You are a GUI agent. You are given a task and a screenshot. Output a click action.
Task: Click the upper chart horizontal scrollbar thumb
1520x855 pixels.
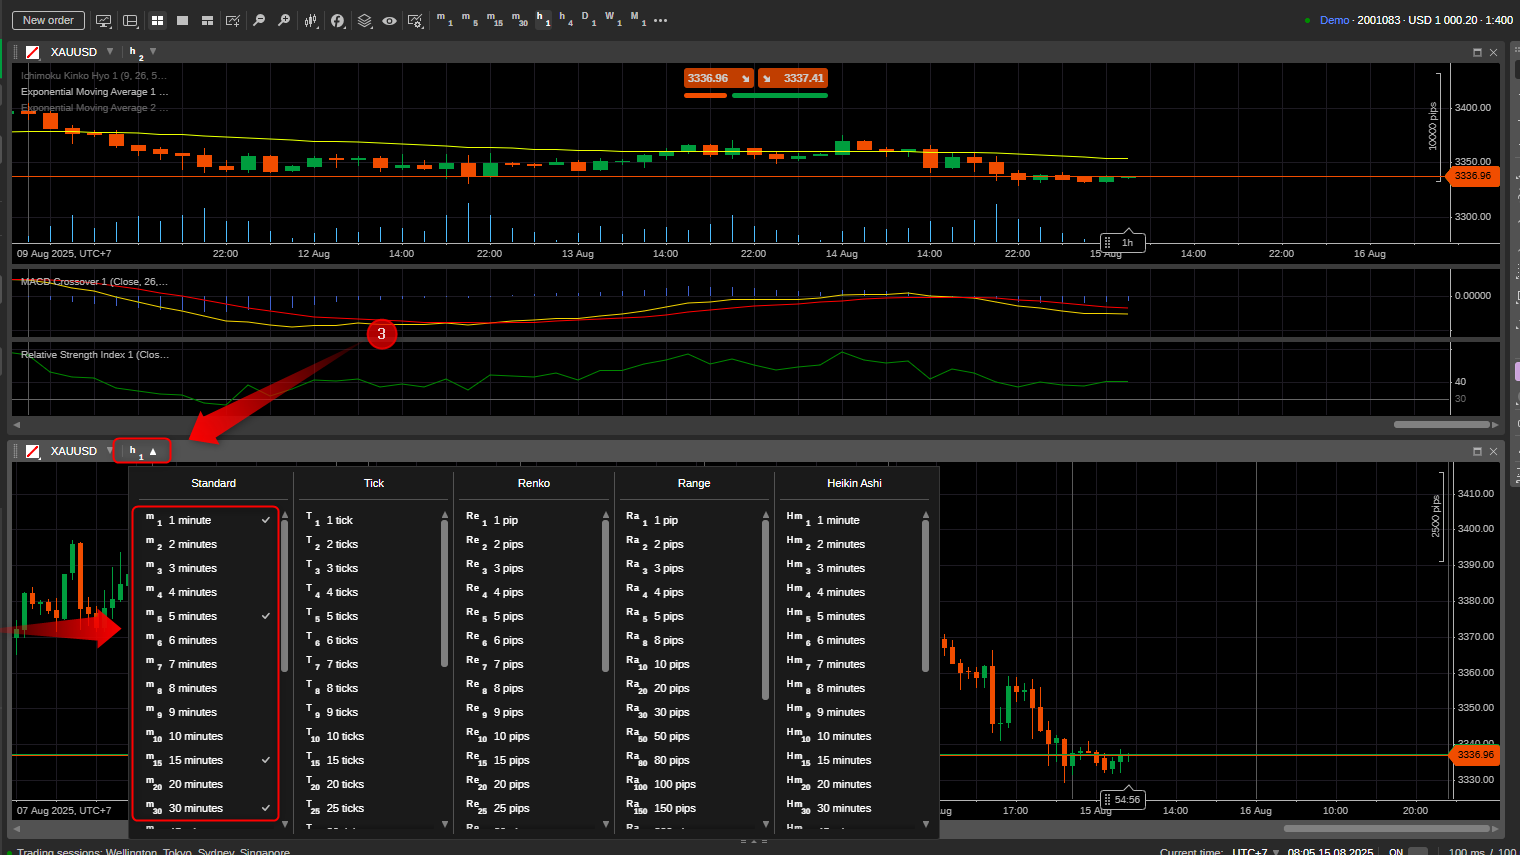[x=1441, y=425]
